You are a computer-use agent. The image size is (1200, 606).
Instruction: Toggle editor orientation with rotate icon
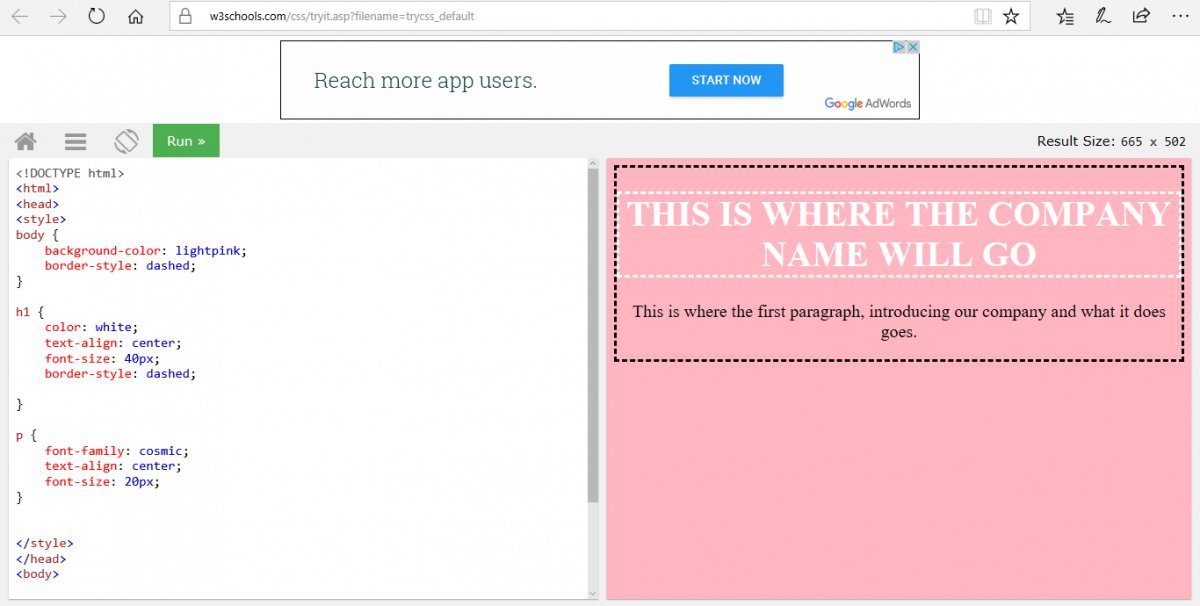(126, 141)
